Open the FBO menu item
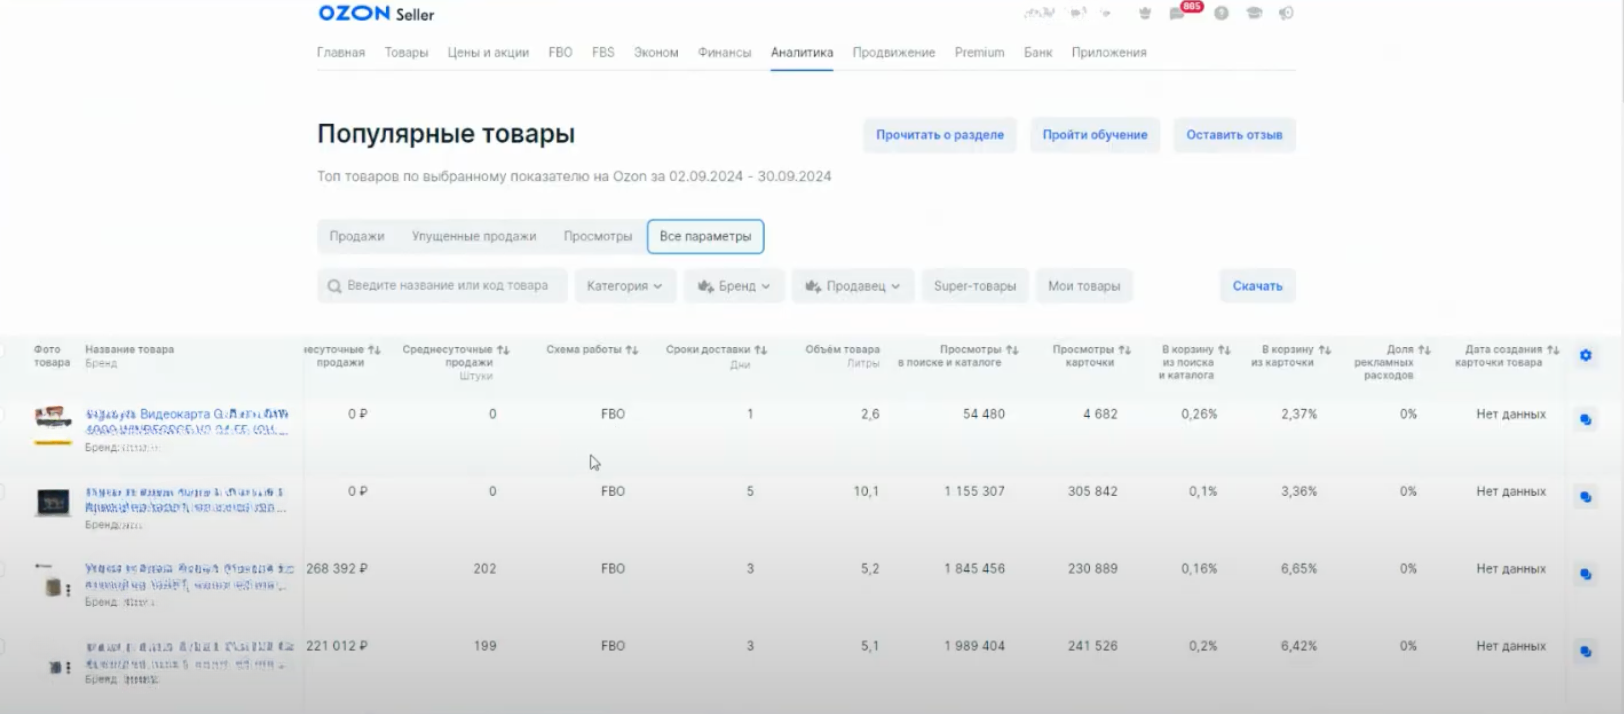This screenshot has height=714, width=1624. click(560, 52)
